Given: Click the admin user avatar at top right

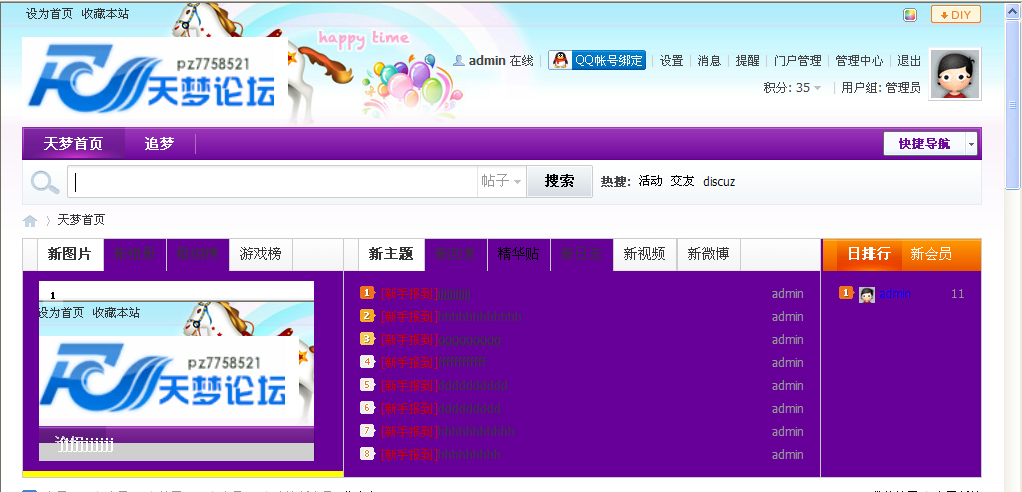Looking at the screenshot, I should pos(955,74).
